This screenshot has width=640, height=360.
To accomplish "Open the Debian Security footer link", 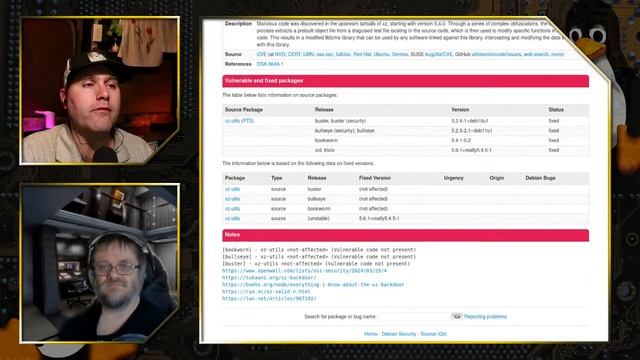I will (399, 334).
